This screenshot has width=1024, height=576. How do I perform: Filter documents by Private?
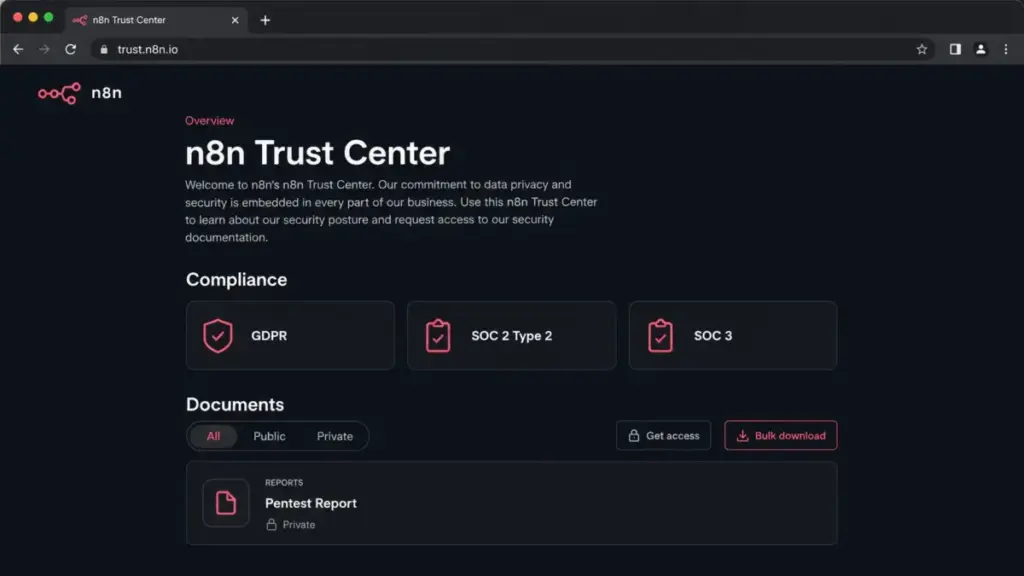tap(335, 436)
